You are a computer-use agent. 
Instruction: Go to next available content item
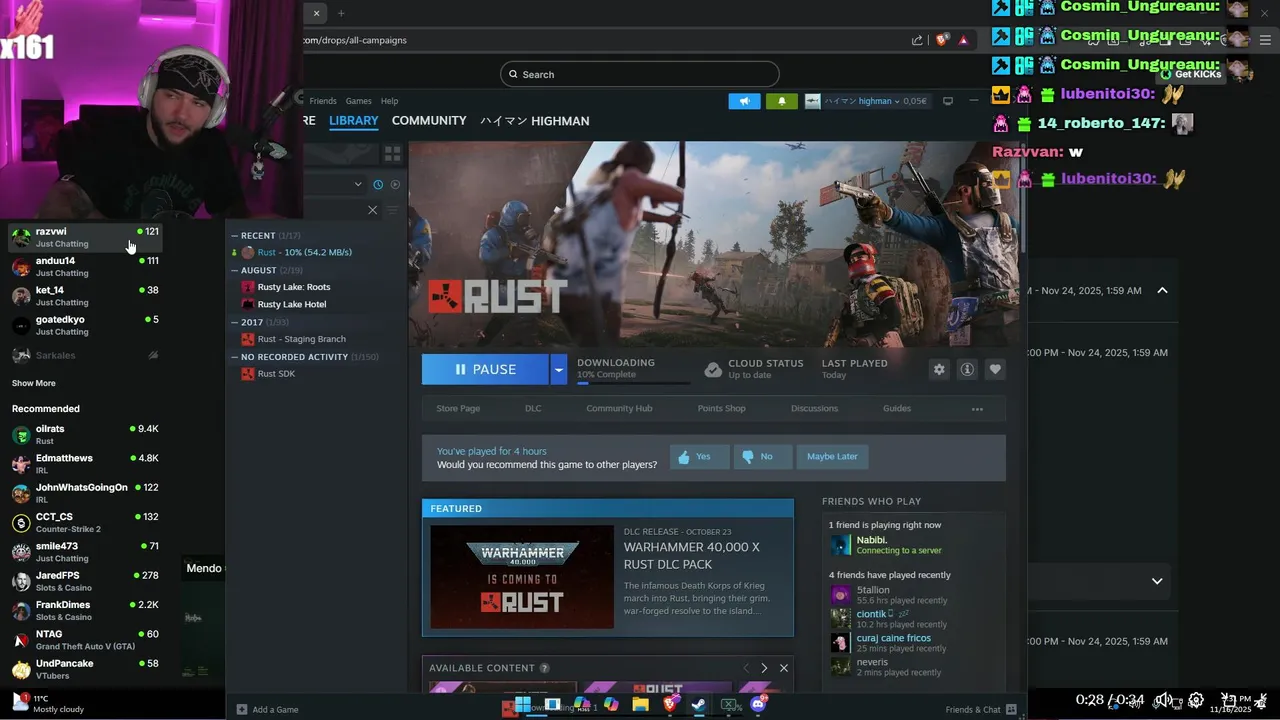[764, 668]
